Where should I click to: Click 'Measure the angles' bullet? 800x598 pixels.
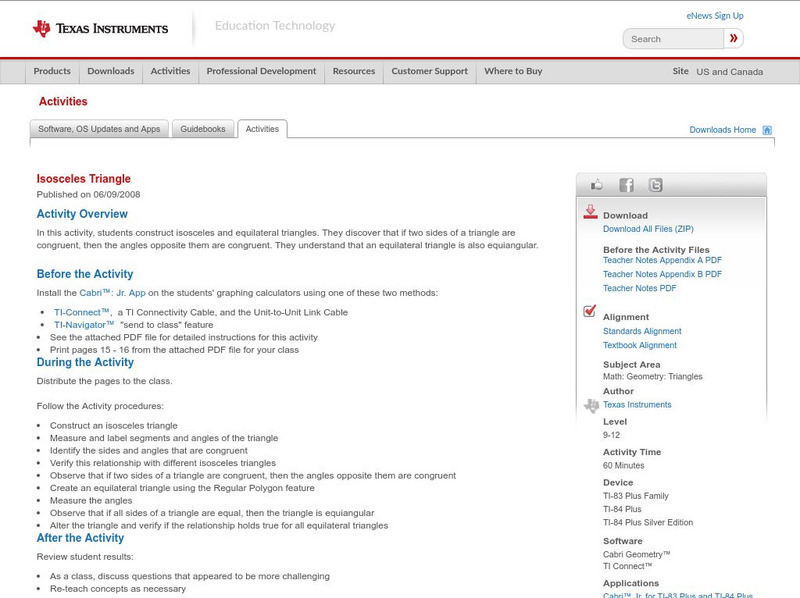click(x=91, y=501)
